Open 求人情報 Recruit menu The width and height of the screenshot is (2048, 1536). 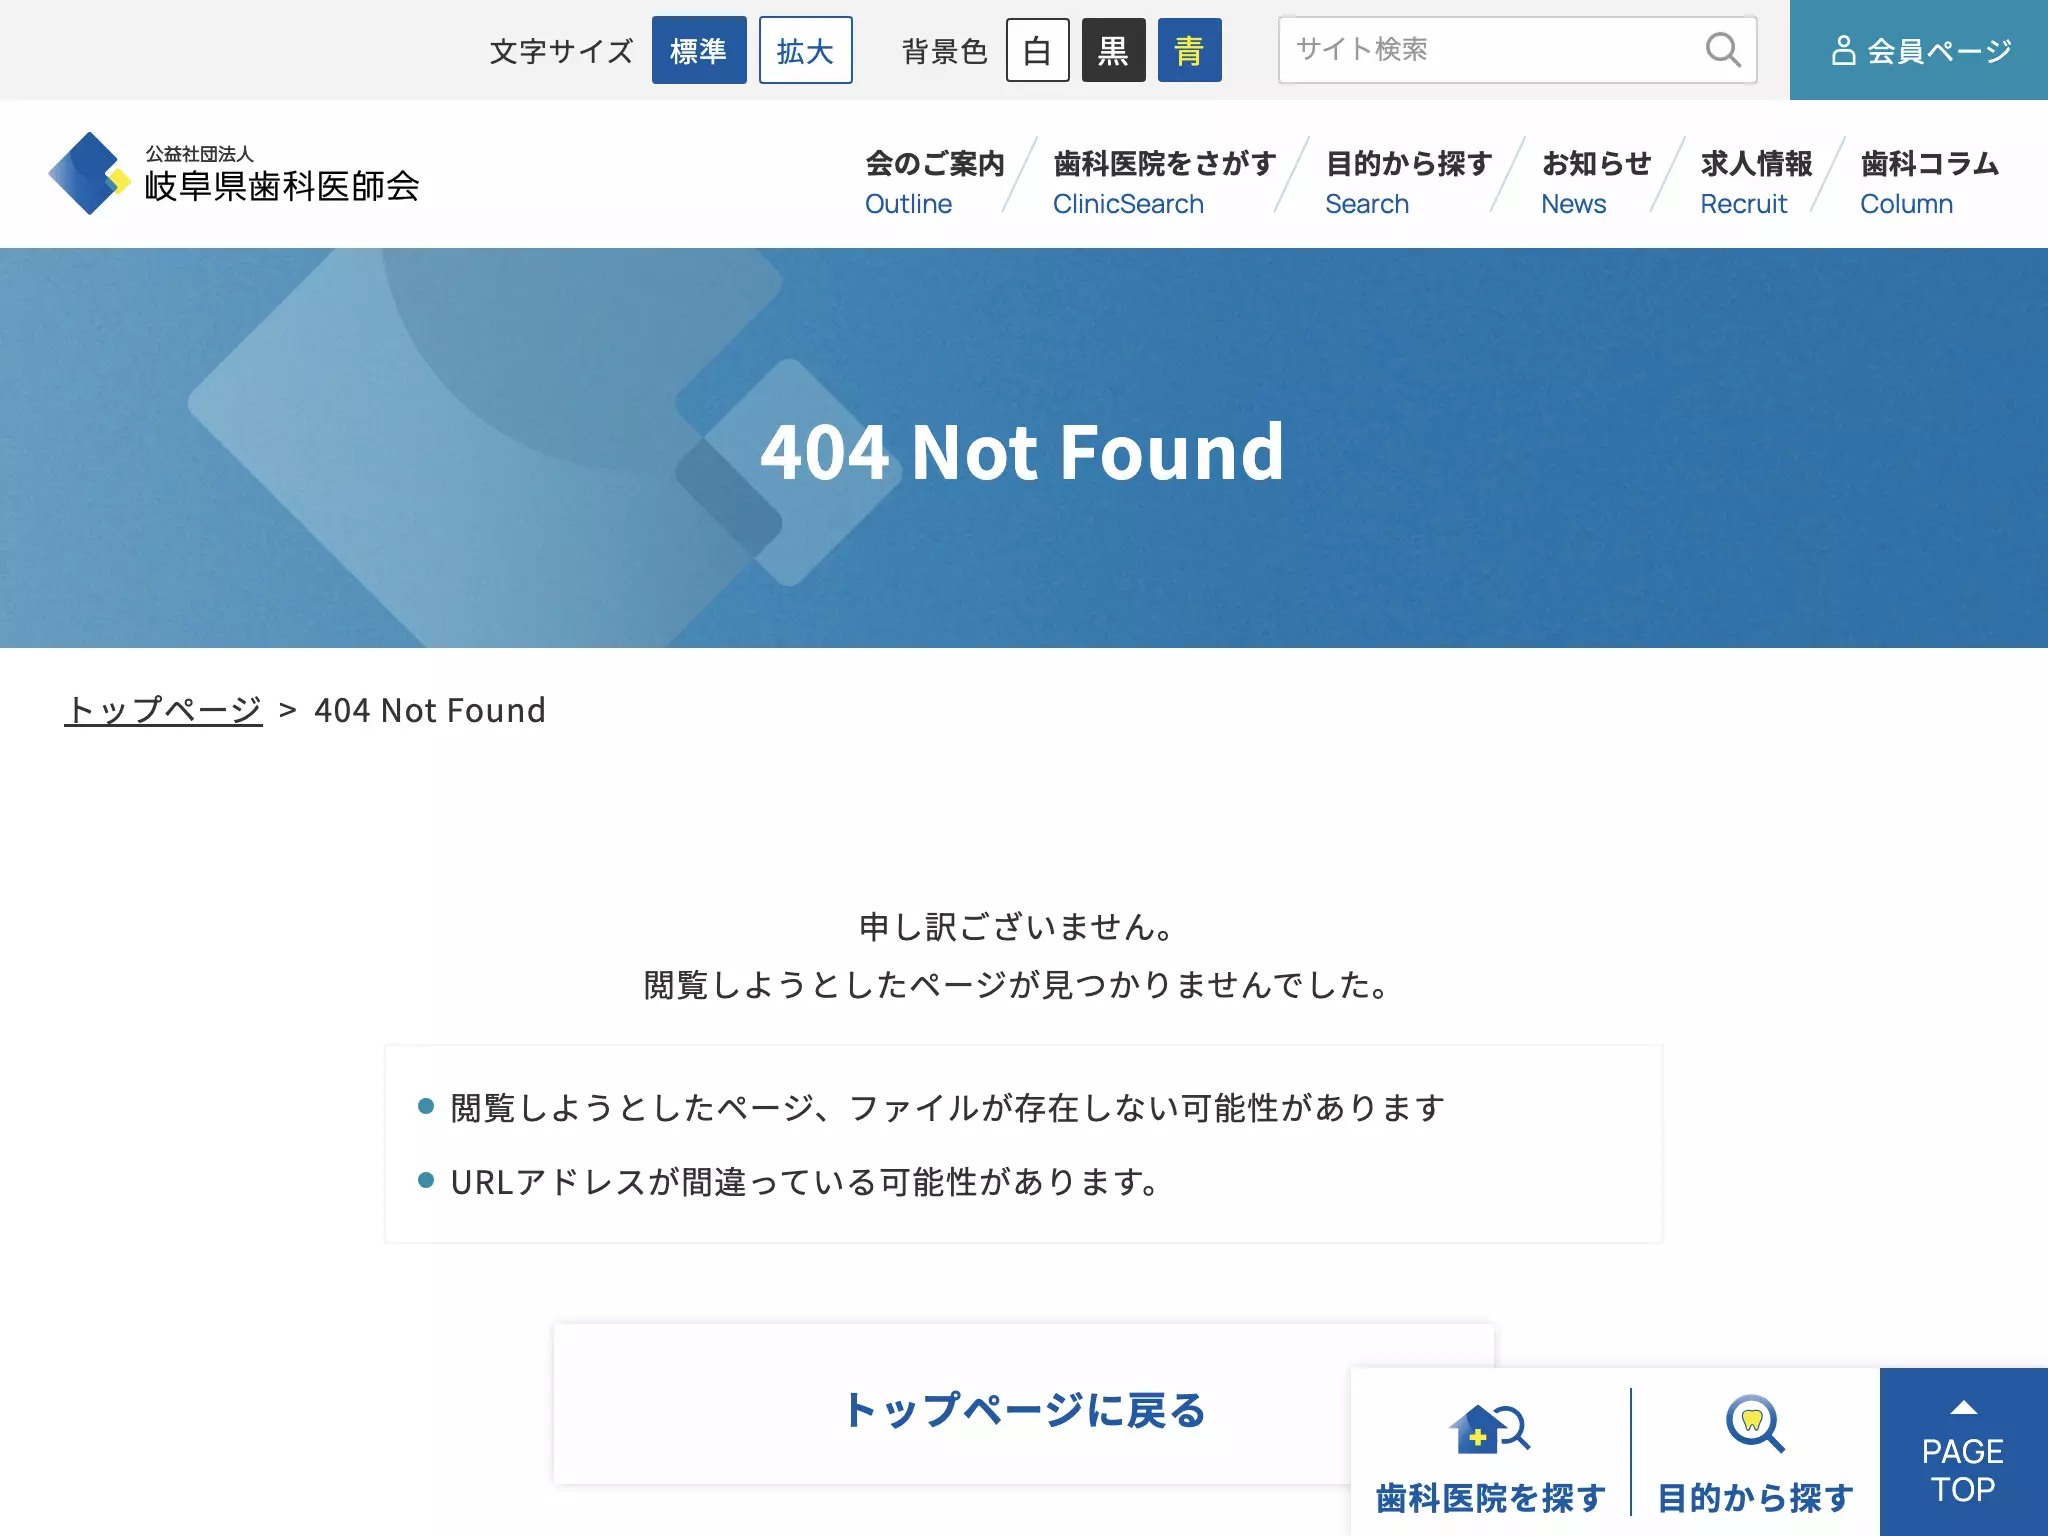(x=1756, y=183)
